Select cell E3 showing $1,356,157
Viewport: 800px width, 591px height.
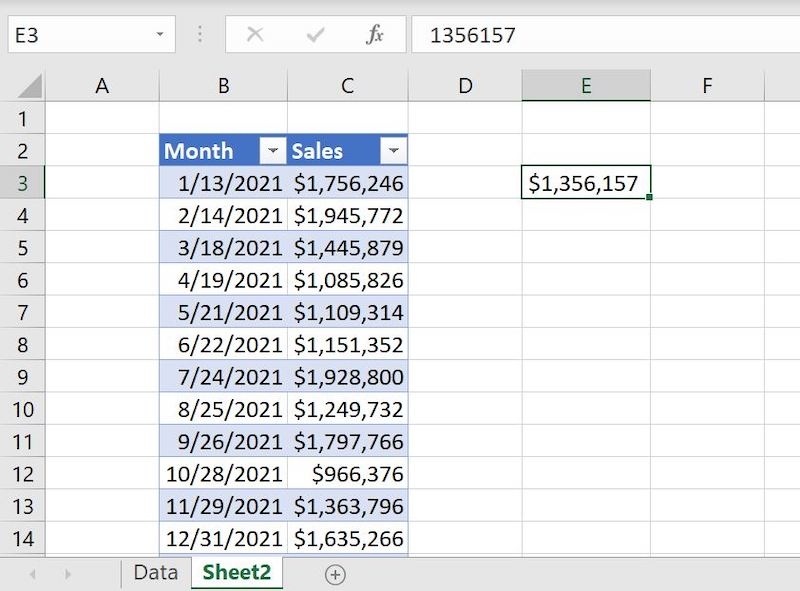[x=586, y=182]
